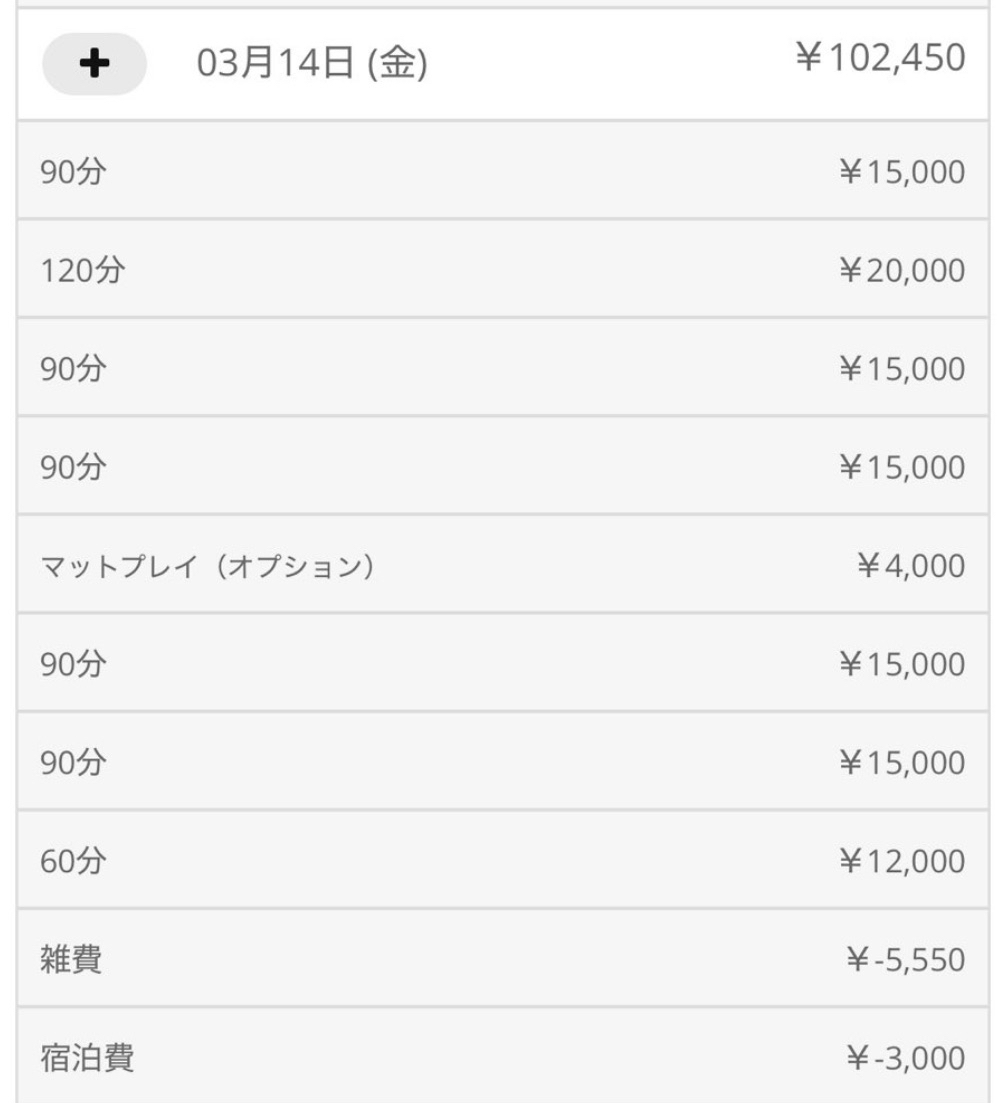Click the ¥-5,550 miscellaneous deduction
997x1103 pixels.
tap(905, 960)
